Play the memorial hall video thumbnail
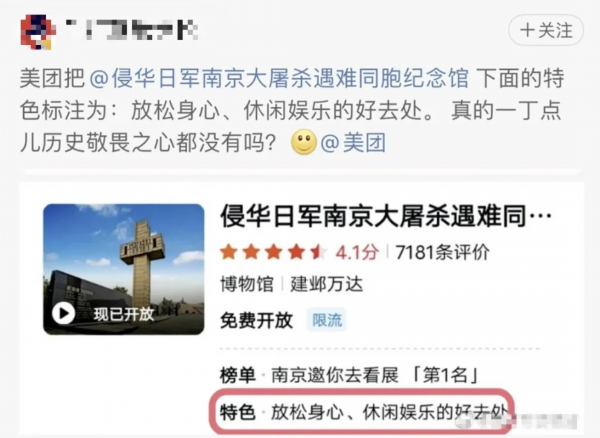The image size is (600, 438). coord(63,314)
